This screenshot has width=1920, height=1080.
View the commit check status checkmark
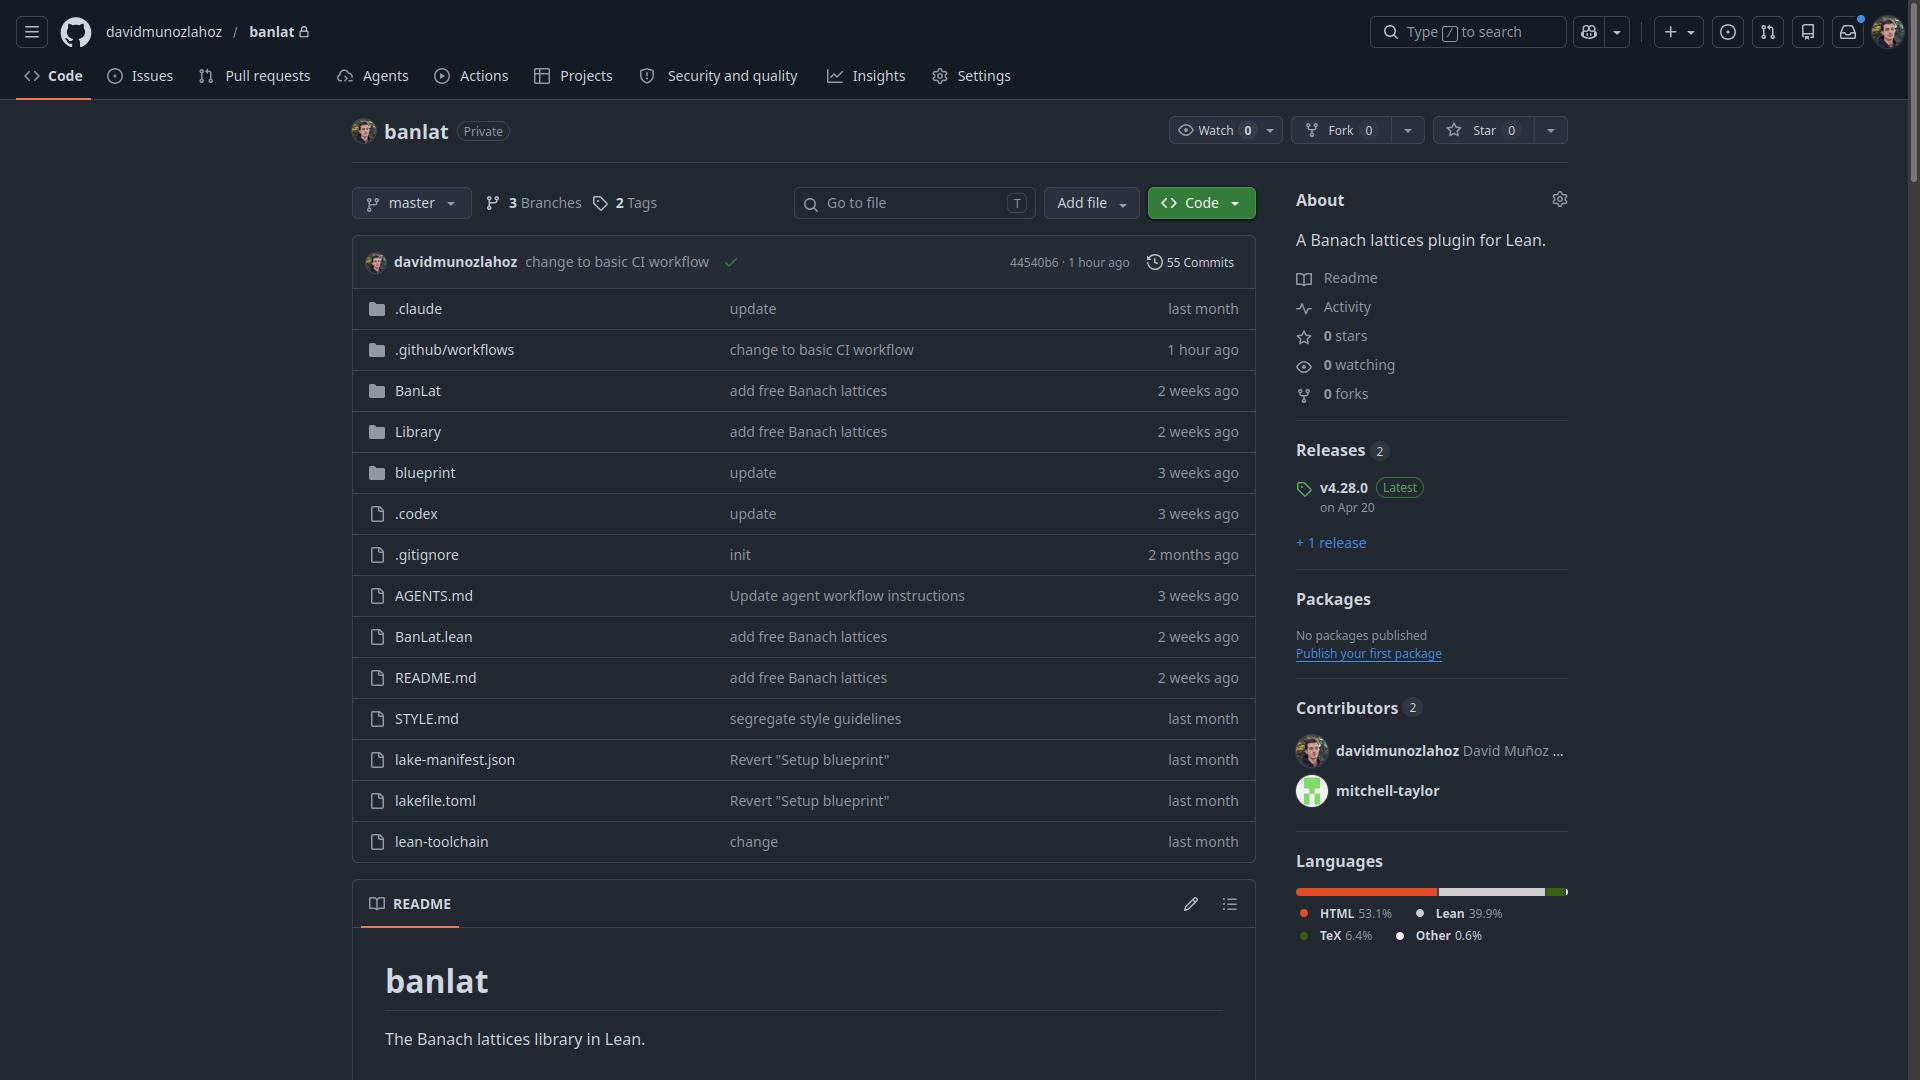pos(731,263)
